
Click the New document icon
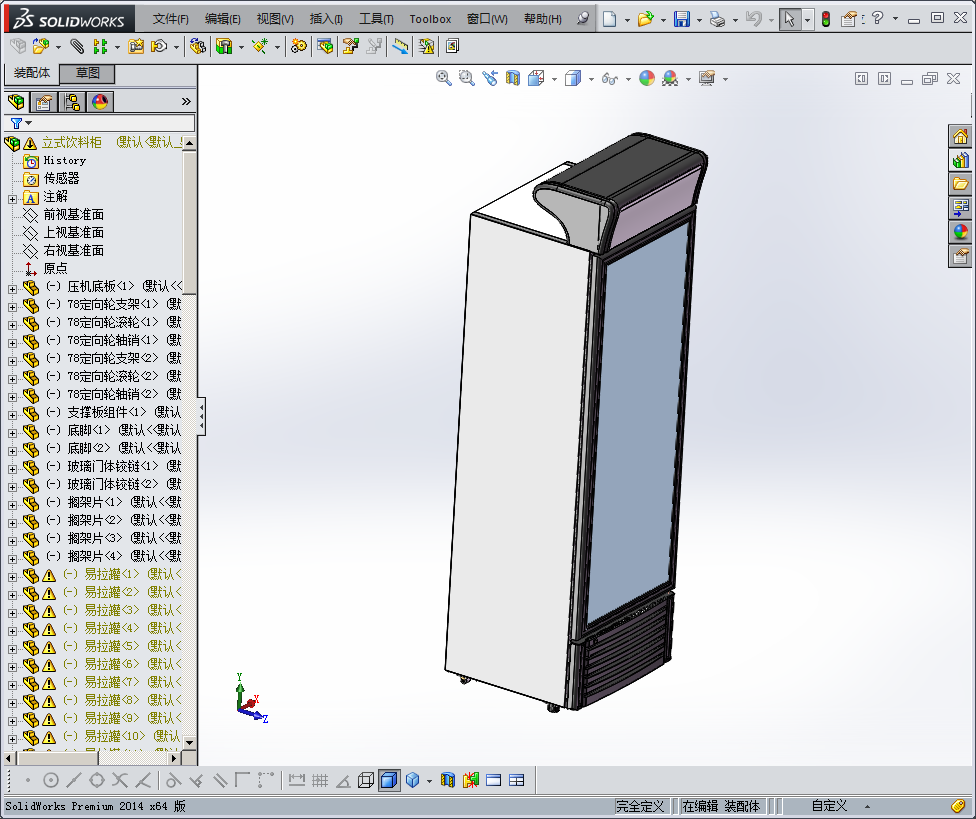pos(609,19)
